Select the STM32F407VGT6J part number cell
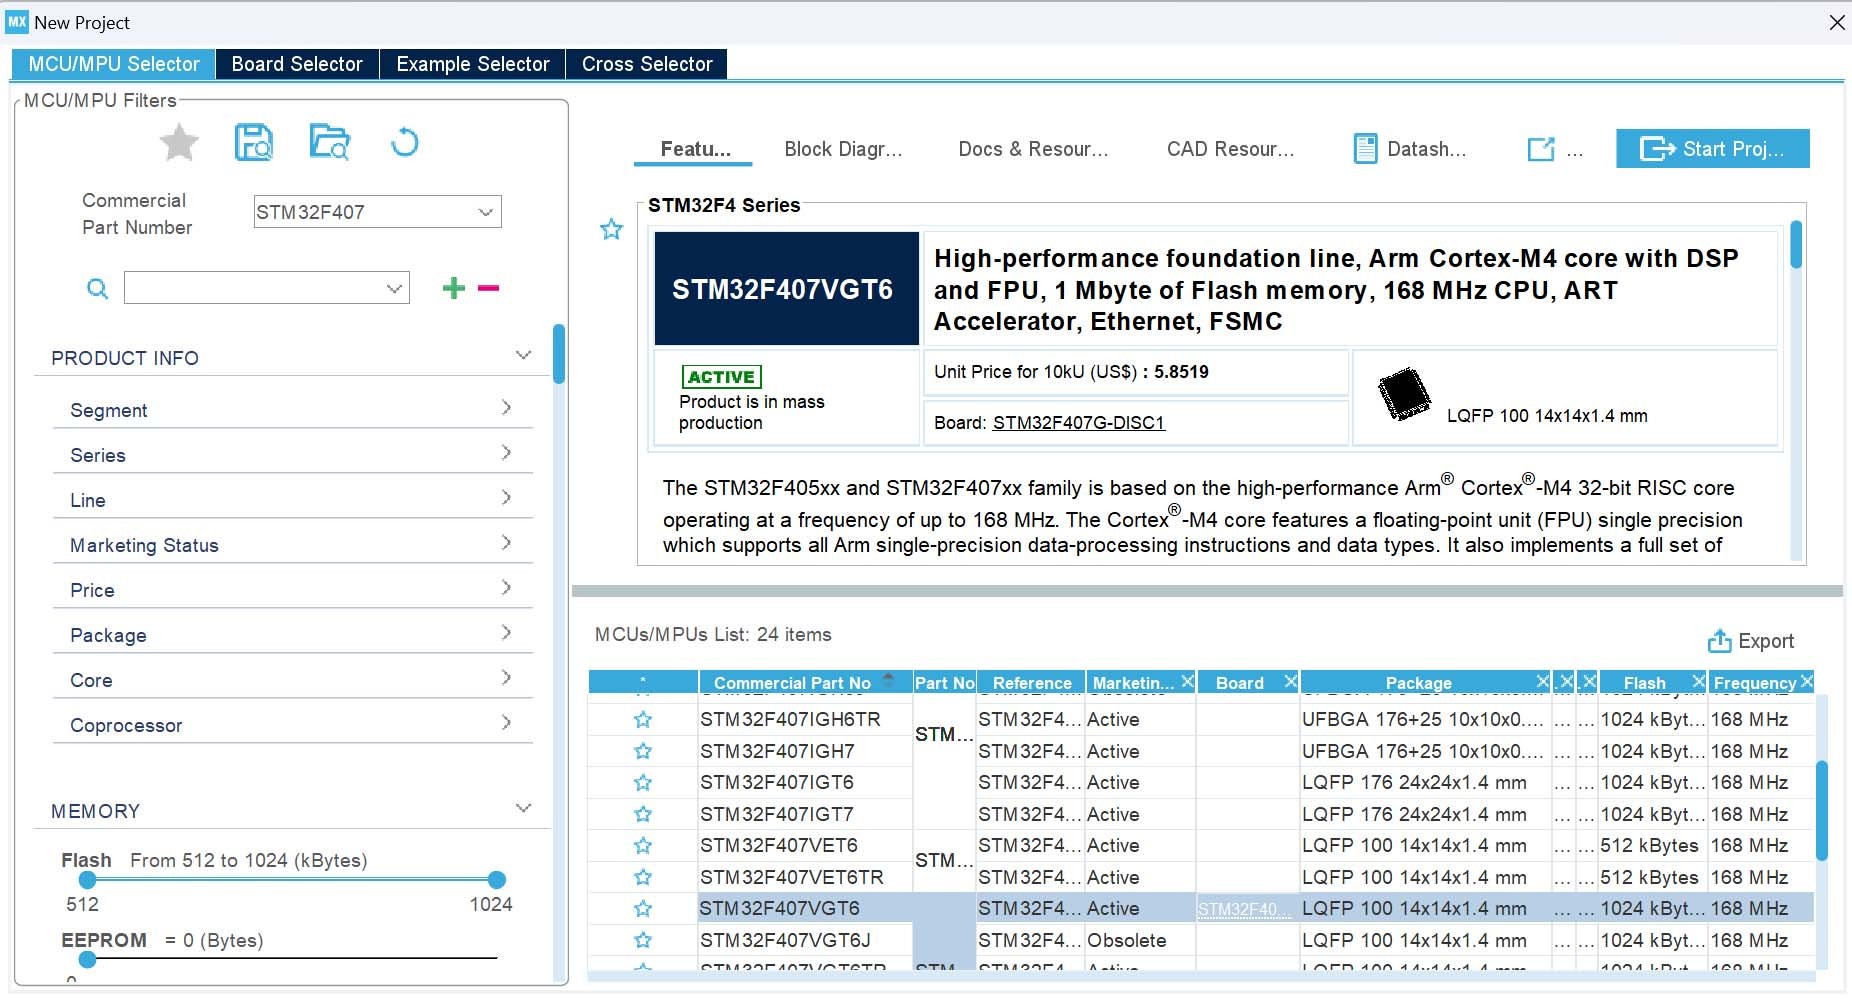 tap(805, 941)
